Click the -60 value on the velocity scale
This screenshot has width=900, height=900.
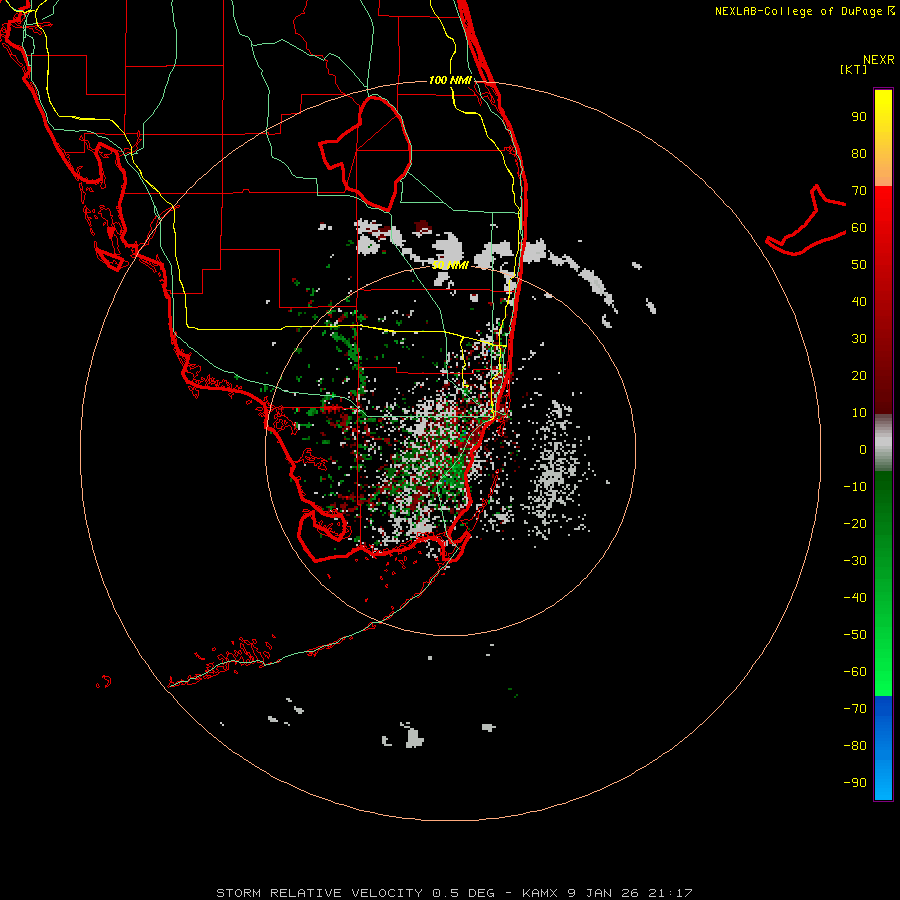point(855,672)
